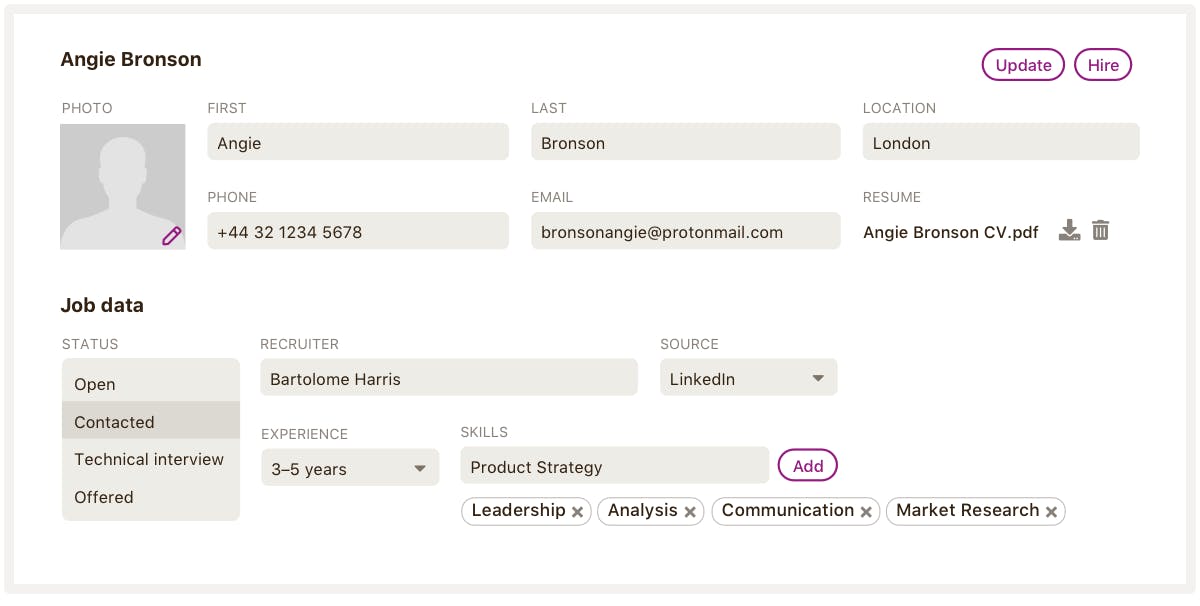The width and height of the screenshot is (1200, 606).
Task: Download the Angie Bronson CV.pdf resume
Action: (x=1070, y=231)
